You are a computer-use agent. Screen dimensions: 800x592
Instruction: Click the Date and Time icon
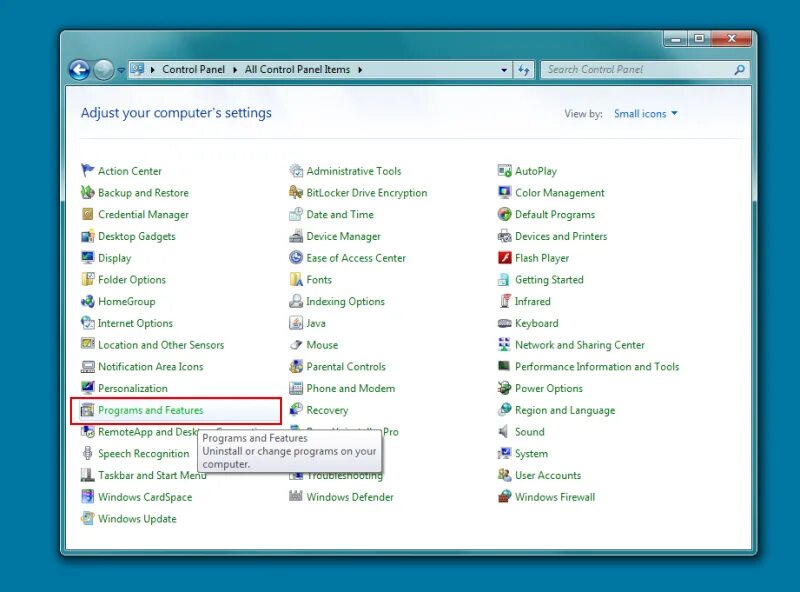(296, 214)
